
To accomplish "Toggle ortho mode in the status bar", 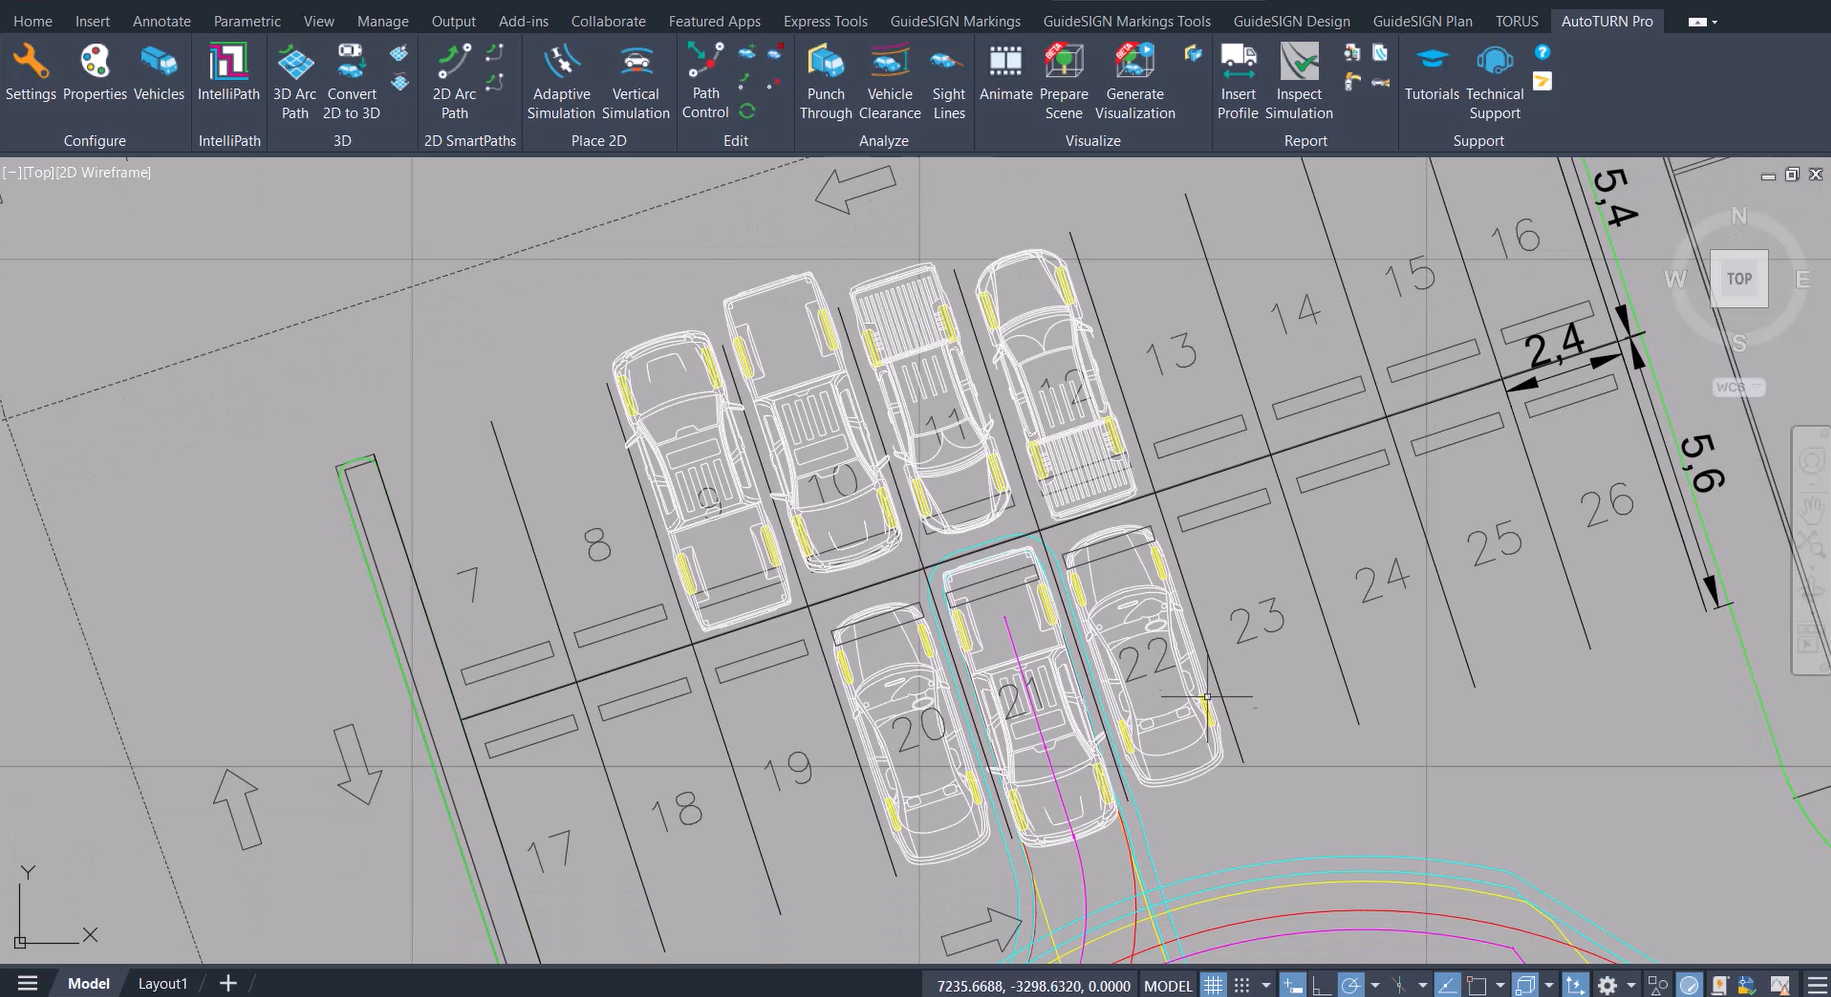I will click(x=1322, y=985).
